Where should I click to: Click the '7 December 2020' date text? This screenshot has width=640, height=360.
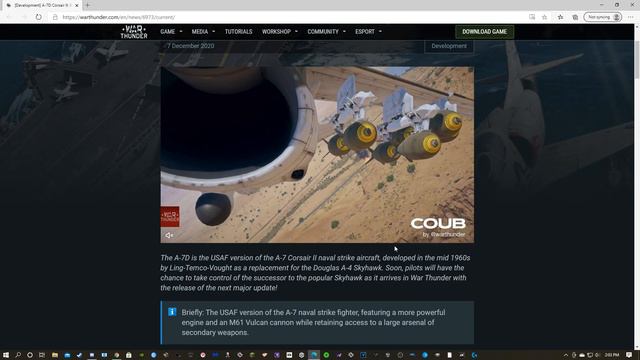pyautogui.click(x=191, y=46)
